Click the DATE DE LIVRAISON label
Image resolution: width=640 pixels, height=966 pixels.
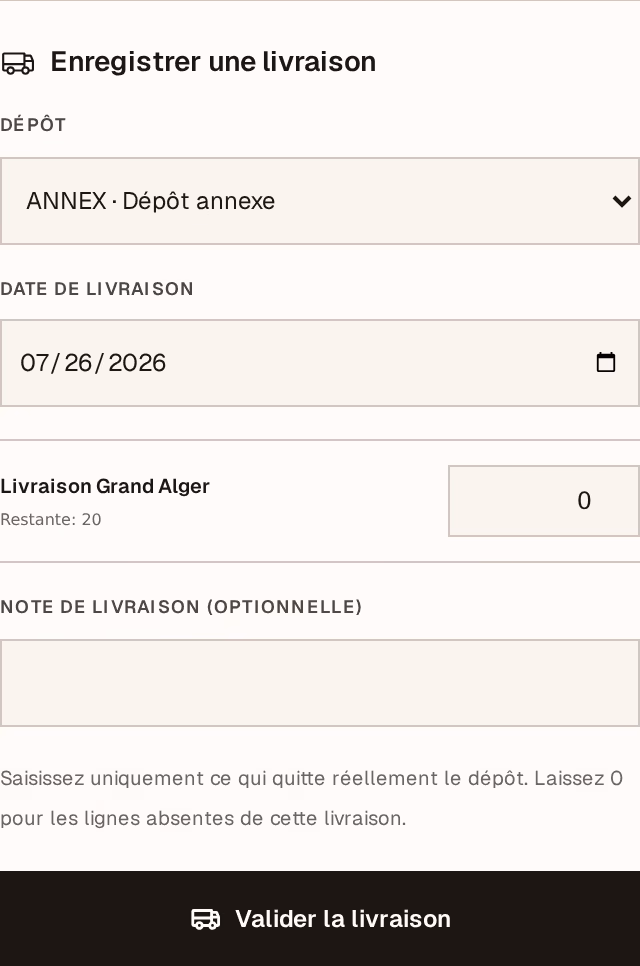(97, 289)
